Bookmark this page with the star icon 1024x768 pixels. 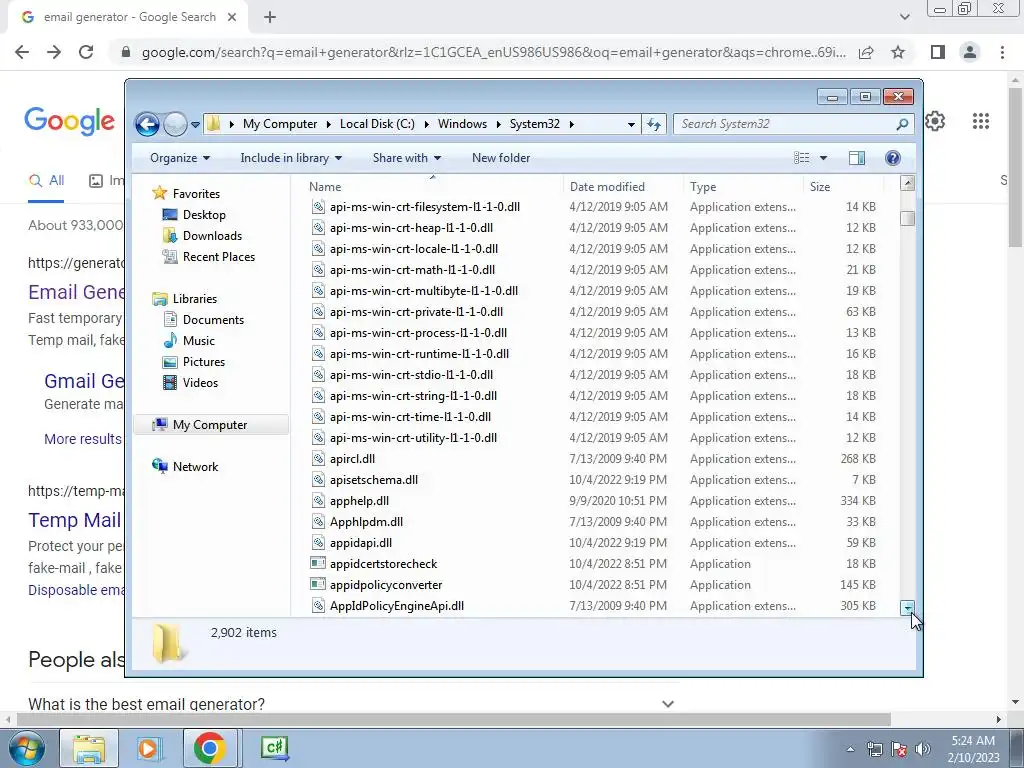(898, 52)
